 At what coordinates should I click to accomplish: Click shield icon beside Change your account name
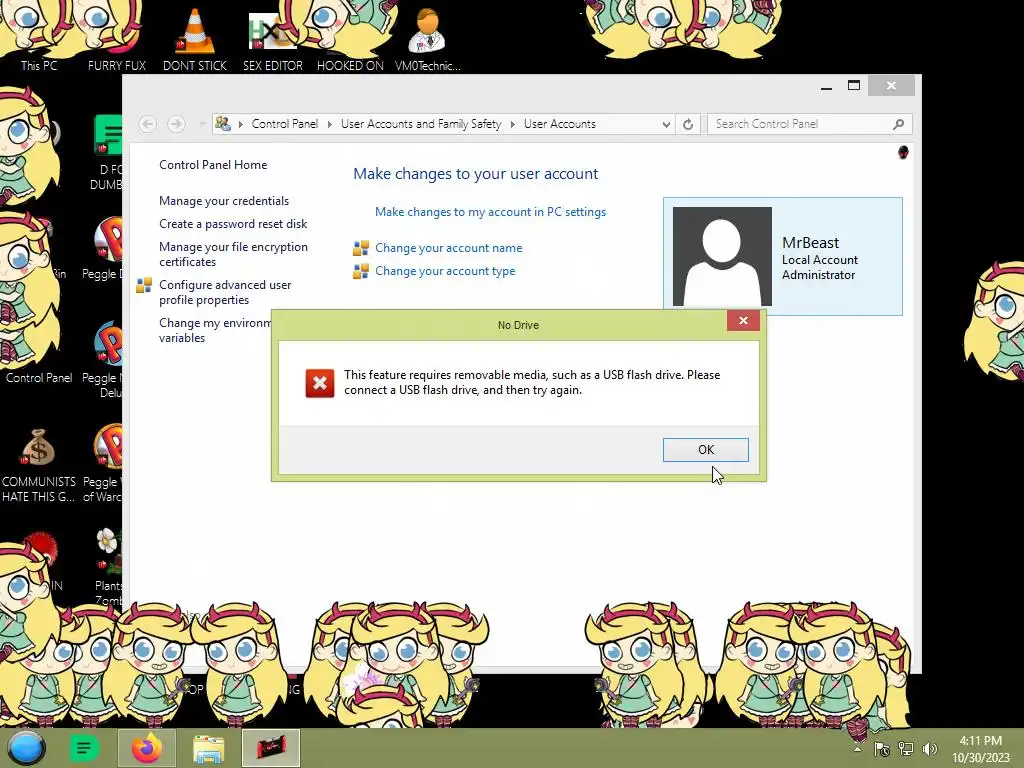360,248
